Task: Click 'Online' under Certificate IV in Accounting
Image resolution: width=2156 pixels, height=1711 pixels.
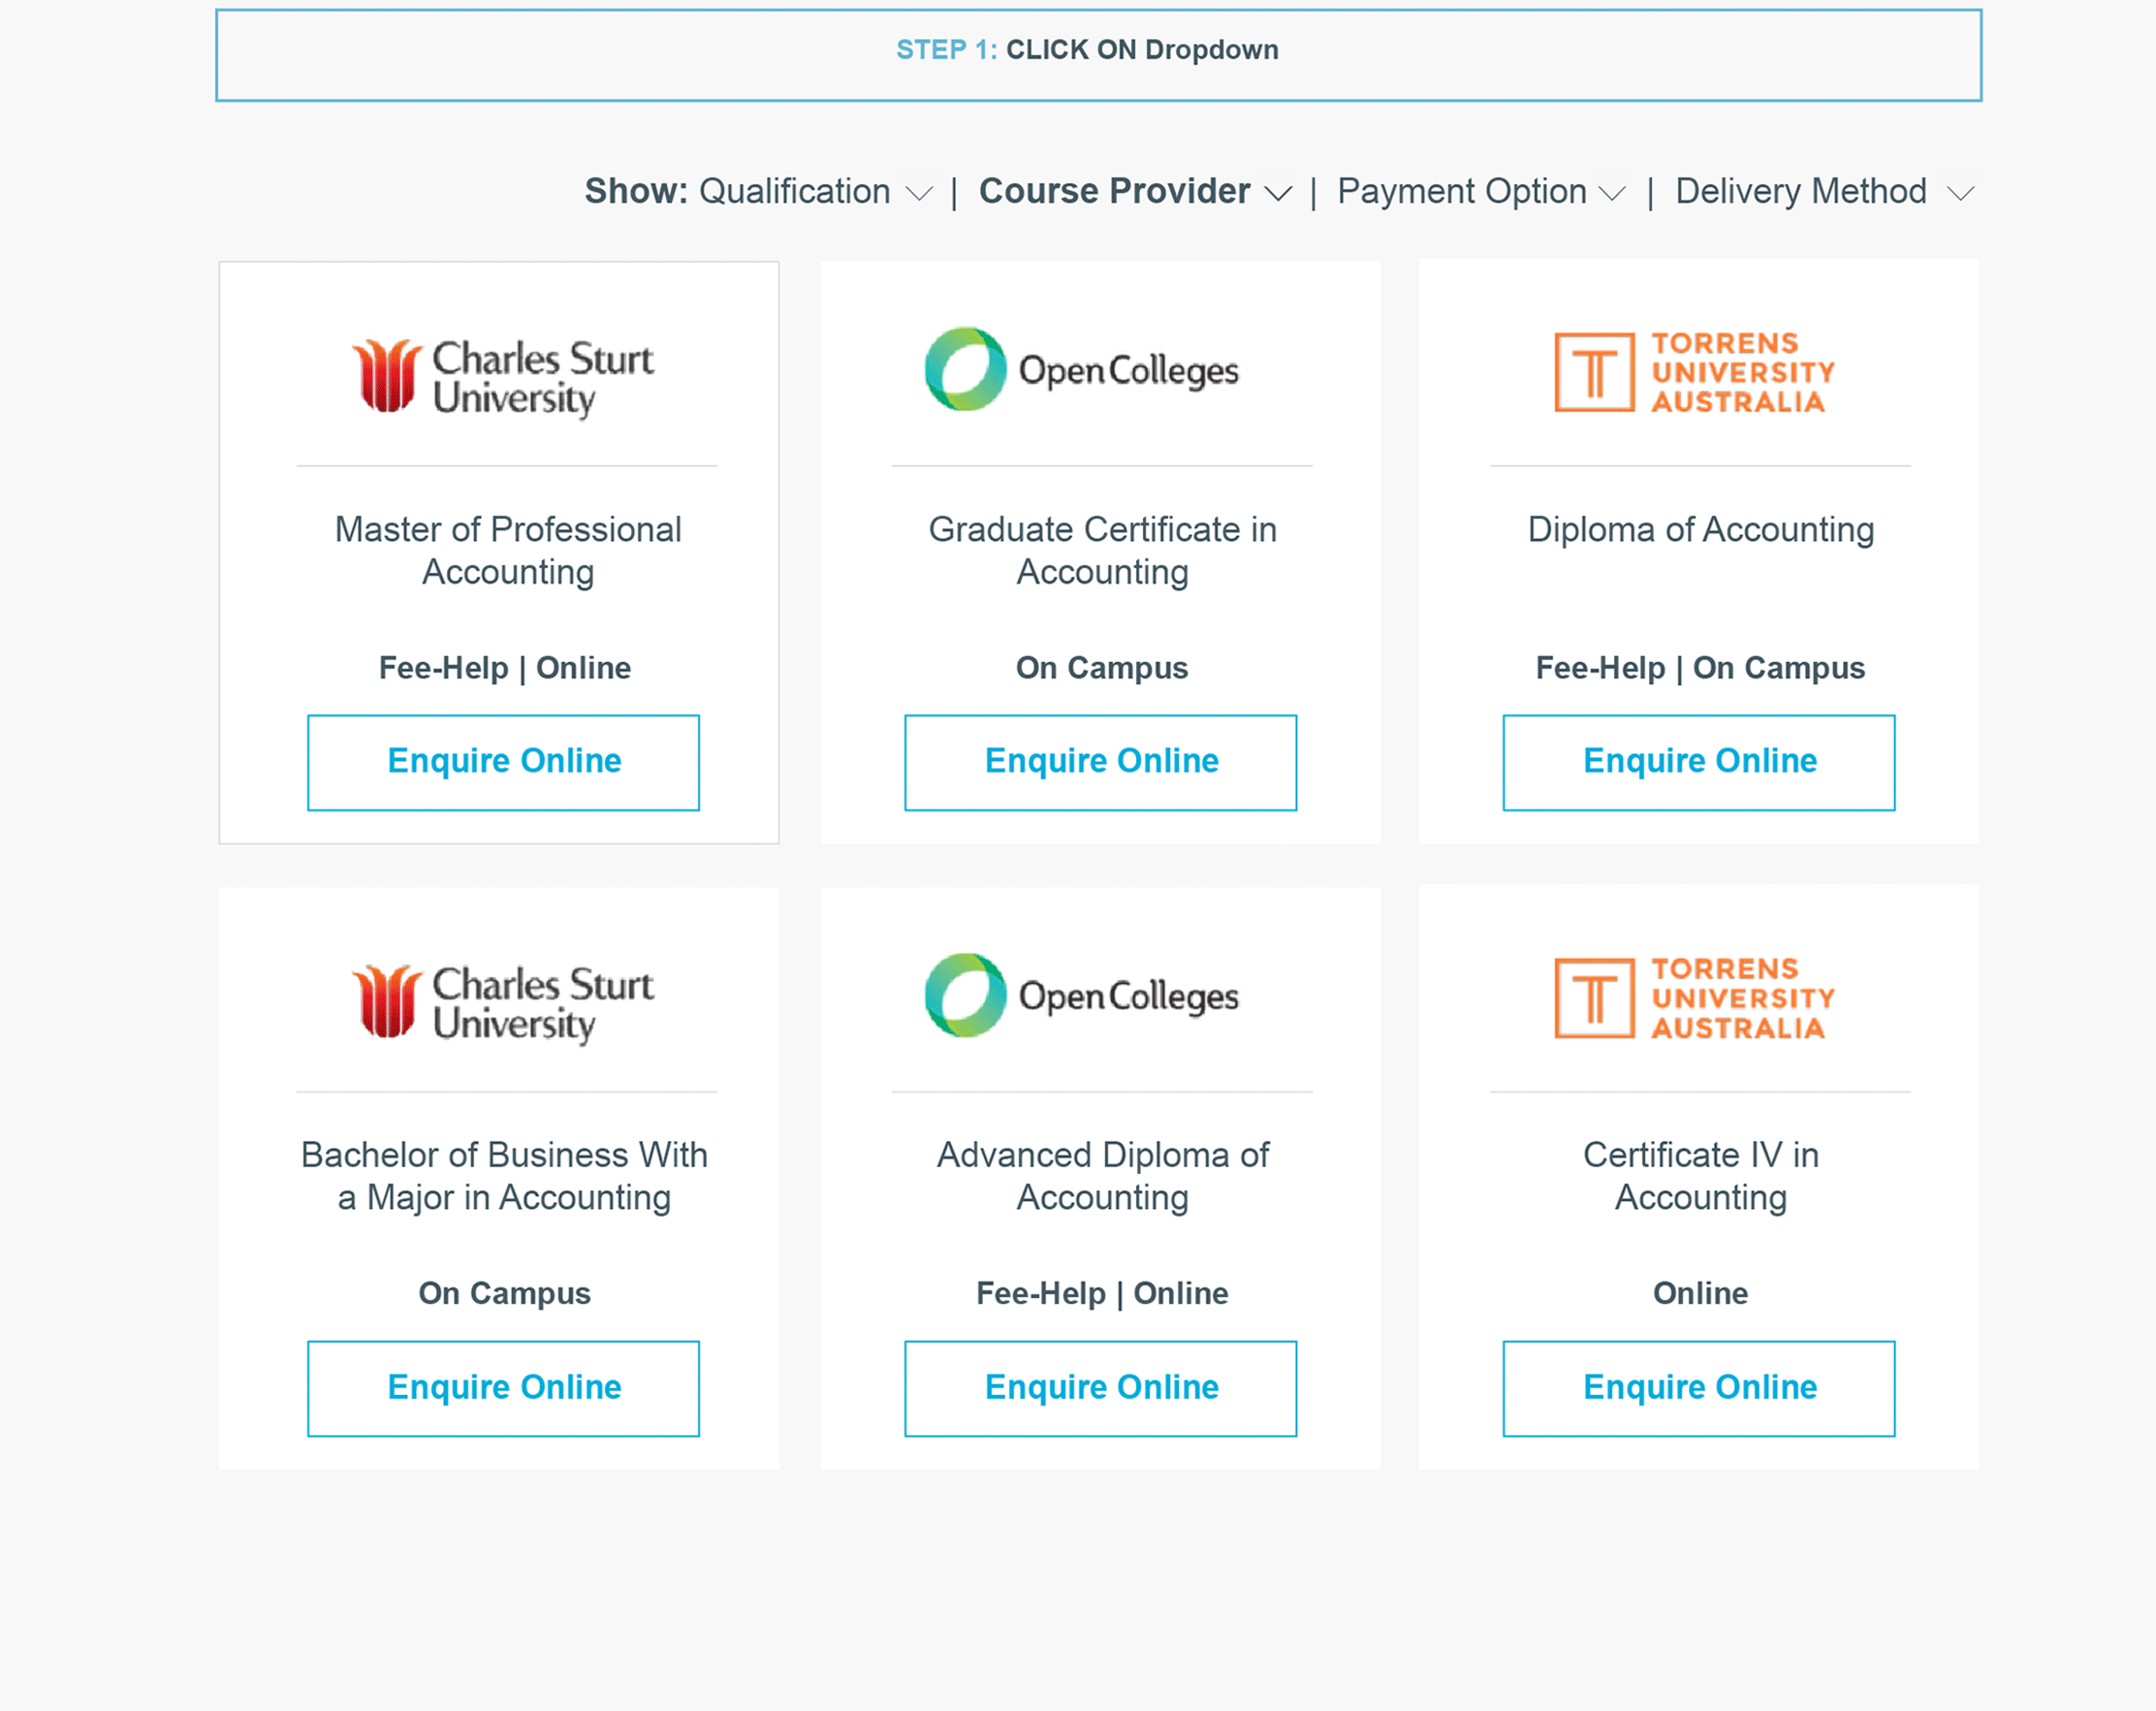Action: (1700, 1293)
